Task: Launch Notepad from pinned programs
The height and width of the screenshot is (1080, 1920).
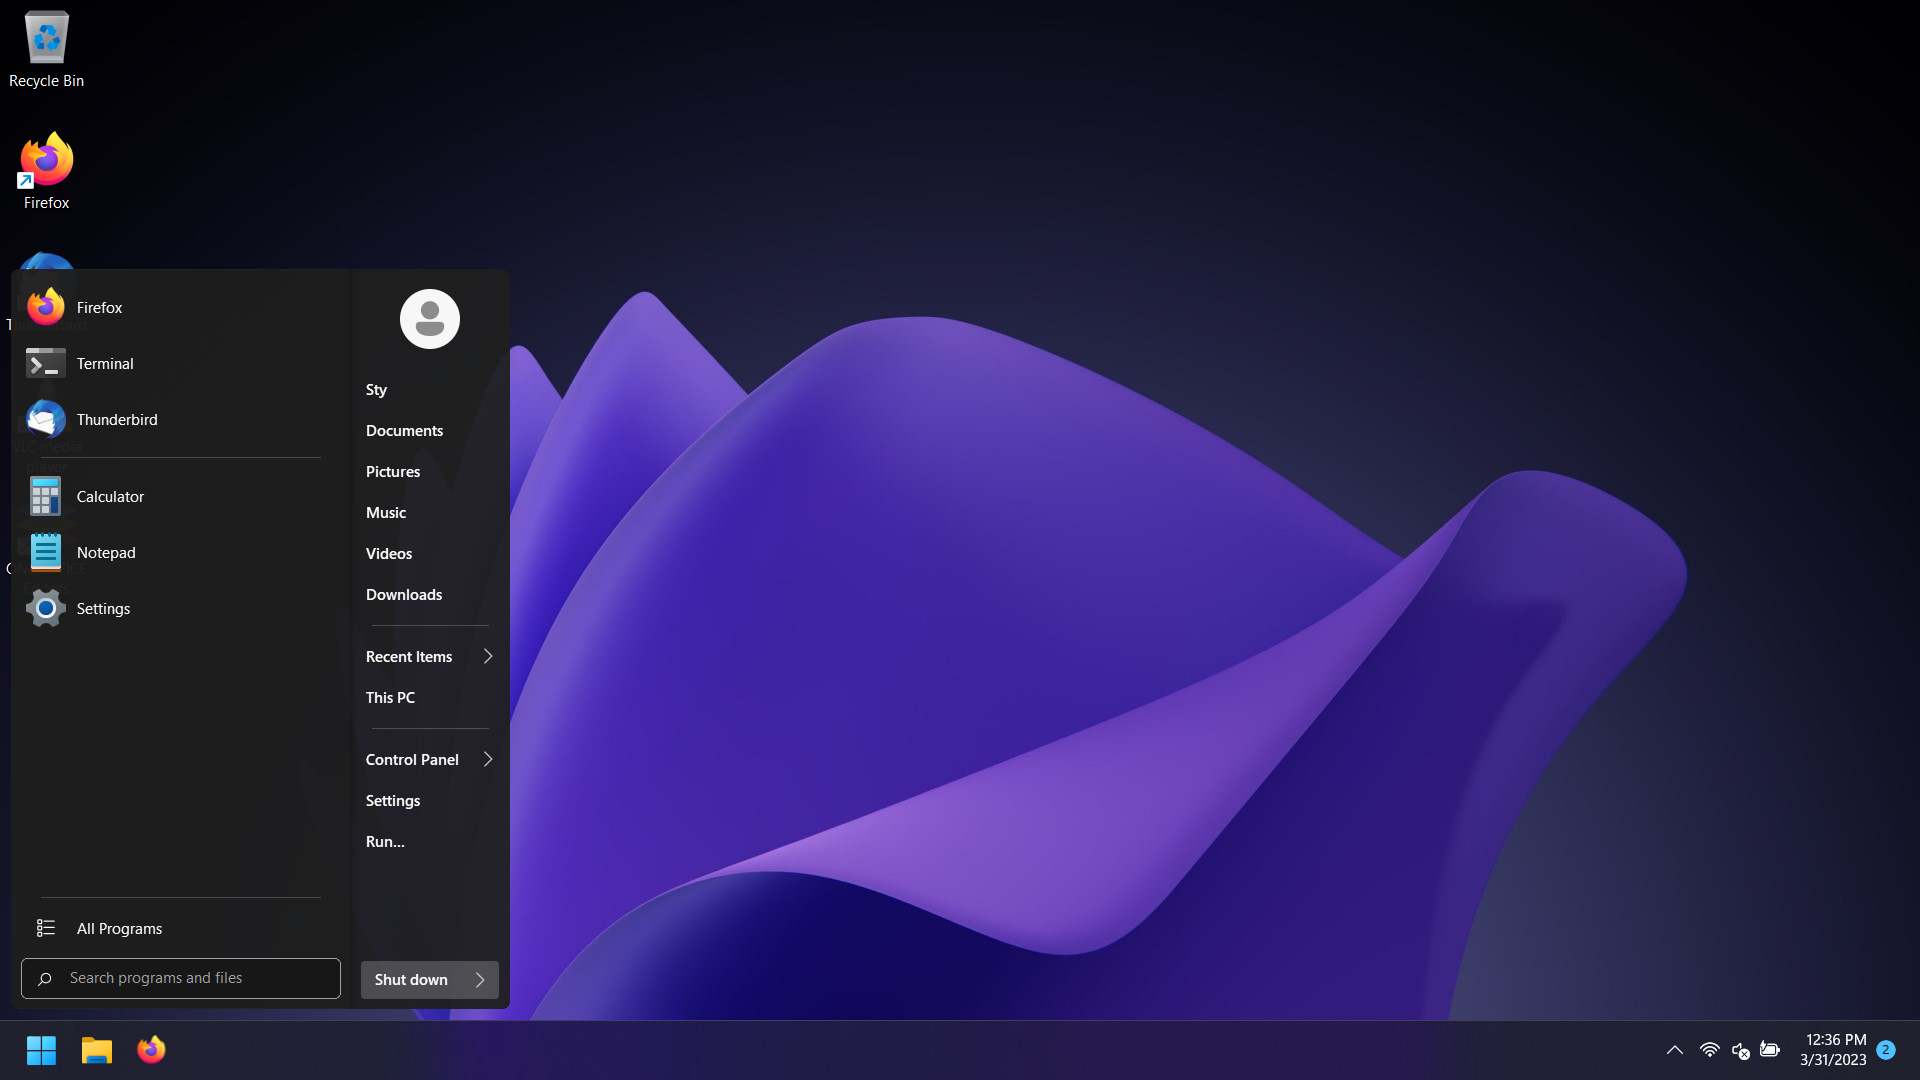Action: click(x=105, y=553)
